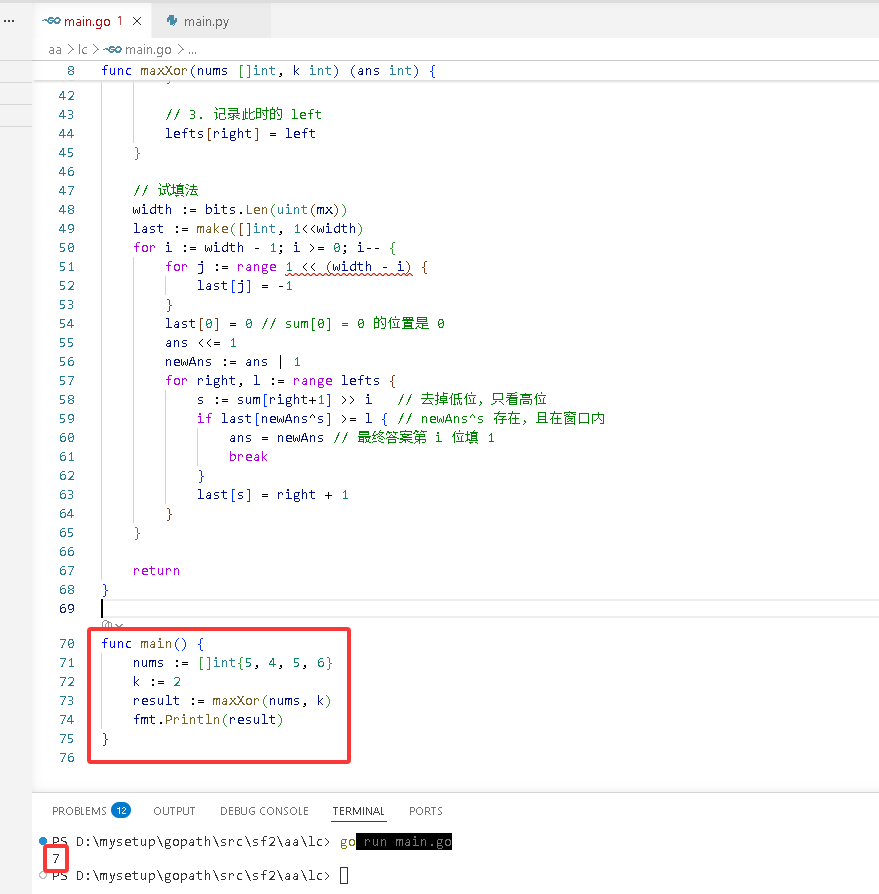879x894 pixels.
Task: Switch to the DEBUG CONSOLE tab
Action: (264, 811)
